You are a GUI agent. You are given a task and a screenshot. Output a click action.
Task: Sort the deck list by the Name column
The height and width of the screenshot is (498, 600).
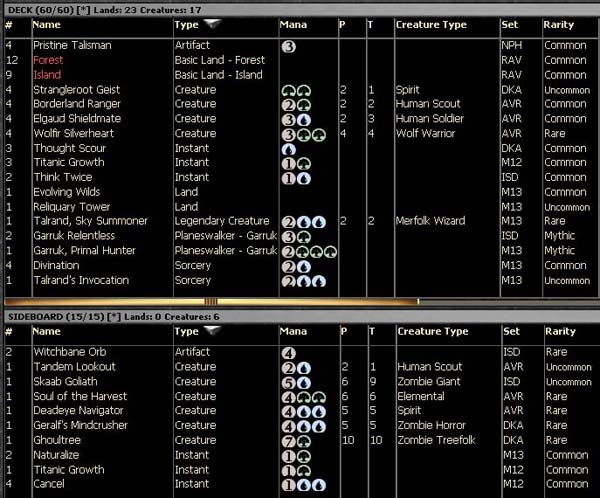[46, 24]
